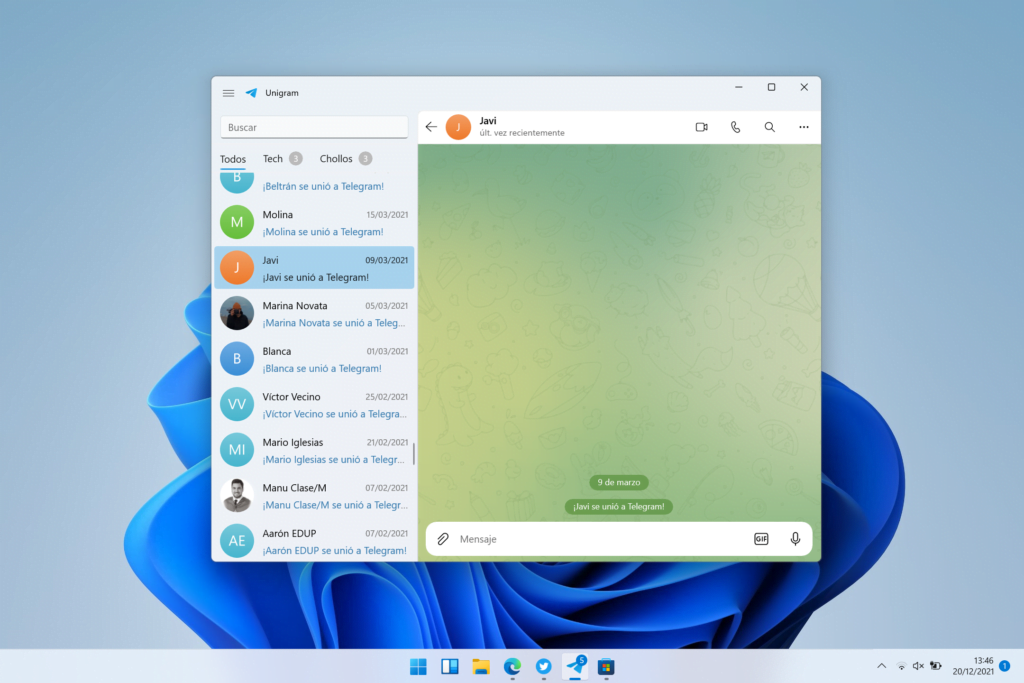Viewport: 1024px width, 683px height.
Task: Click the Buscar search field
Action: (313, 127)
